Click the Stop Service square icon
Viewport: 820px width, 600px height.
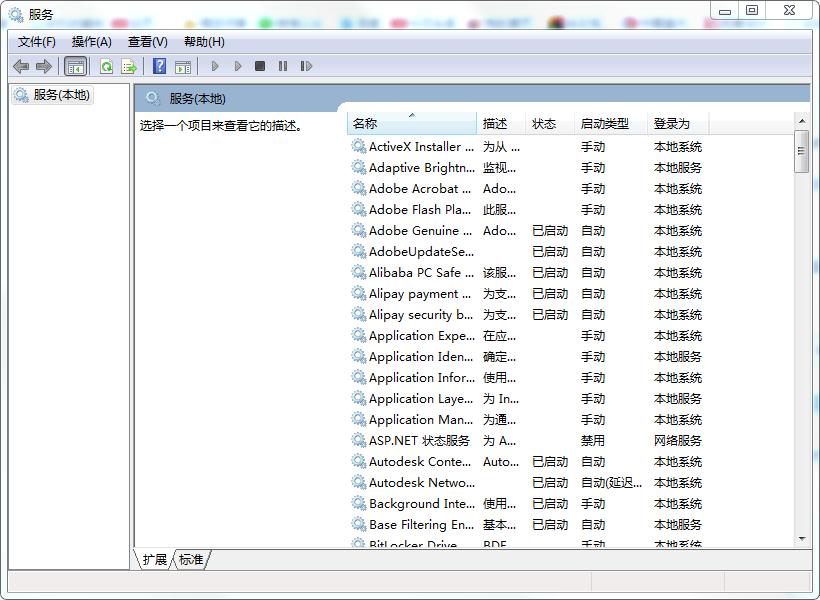pos(259,66)
